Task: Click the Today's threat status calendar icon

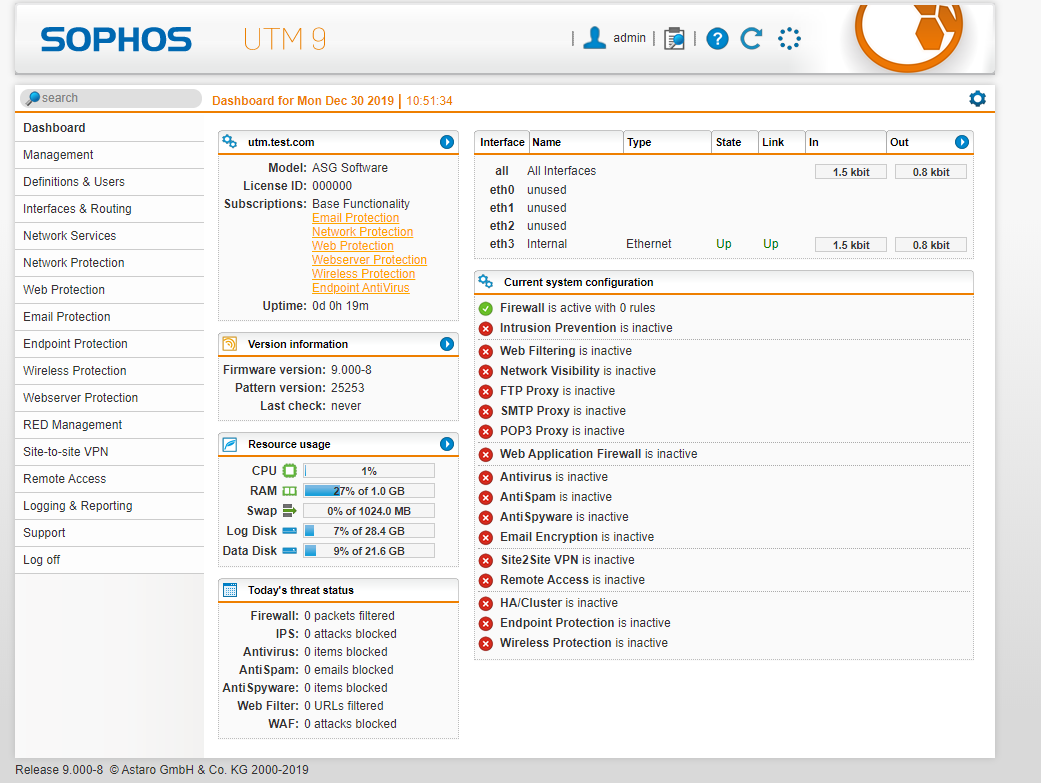Action: click(x=230, y=590)
